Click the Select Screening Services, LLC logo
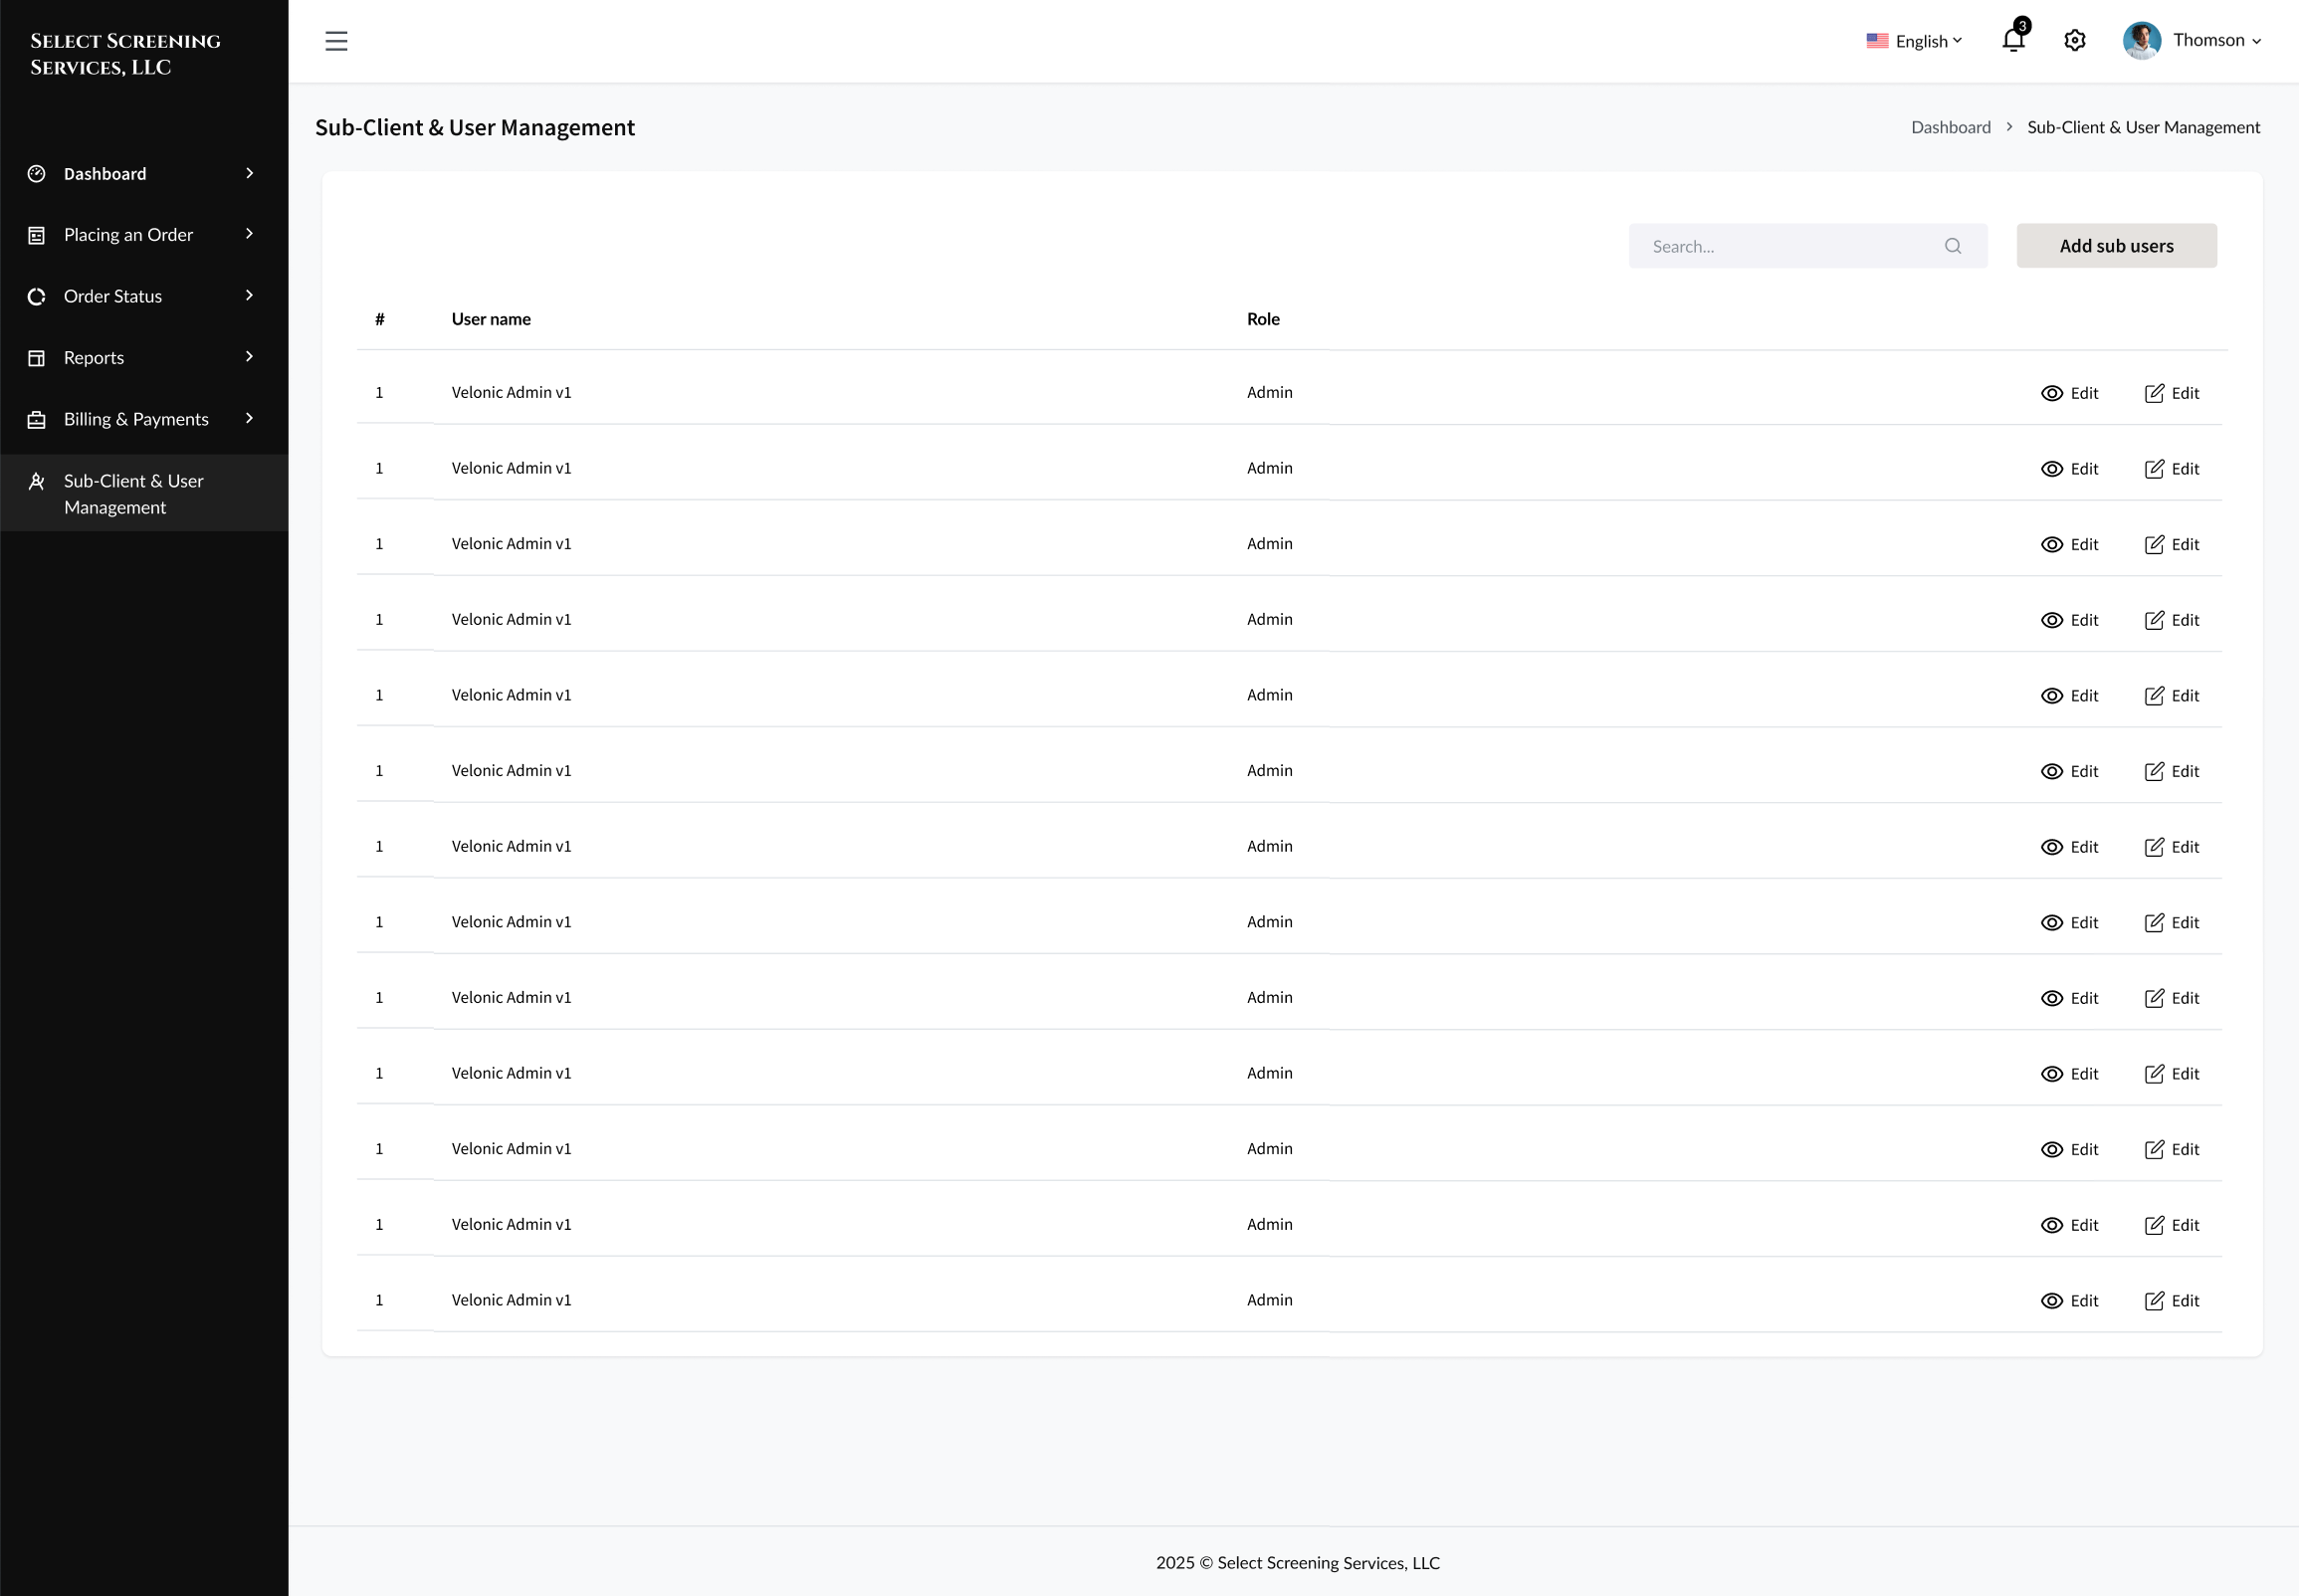The image size is (2299, 1596). coord(125,54)
